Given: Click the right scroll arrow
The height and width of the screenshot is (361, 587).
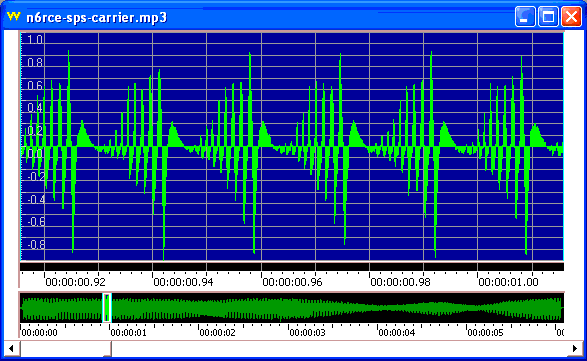Looking at the screenshot, I should (575, 349).
